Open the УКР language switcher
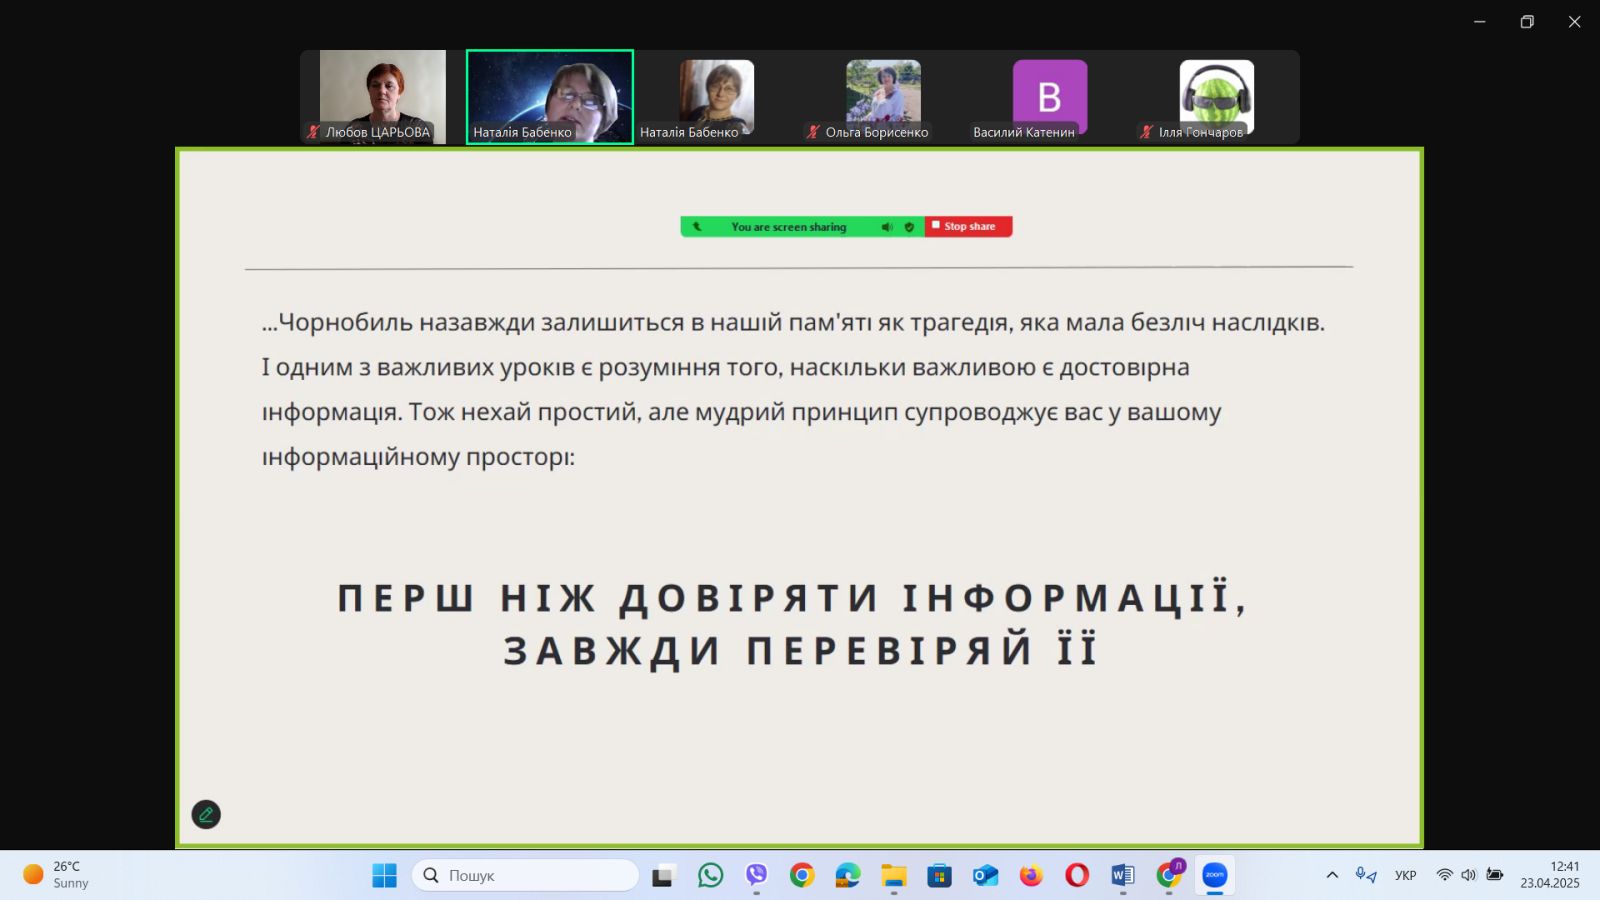Screen dimensions: 1600x900 point(1405,875)
